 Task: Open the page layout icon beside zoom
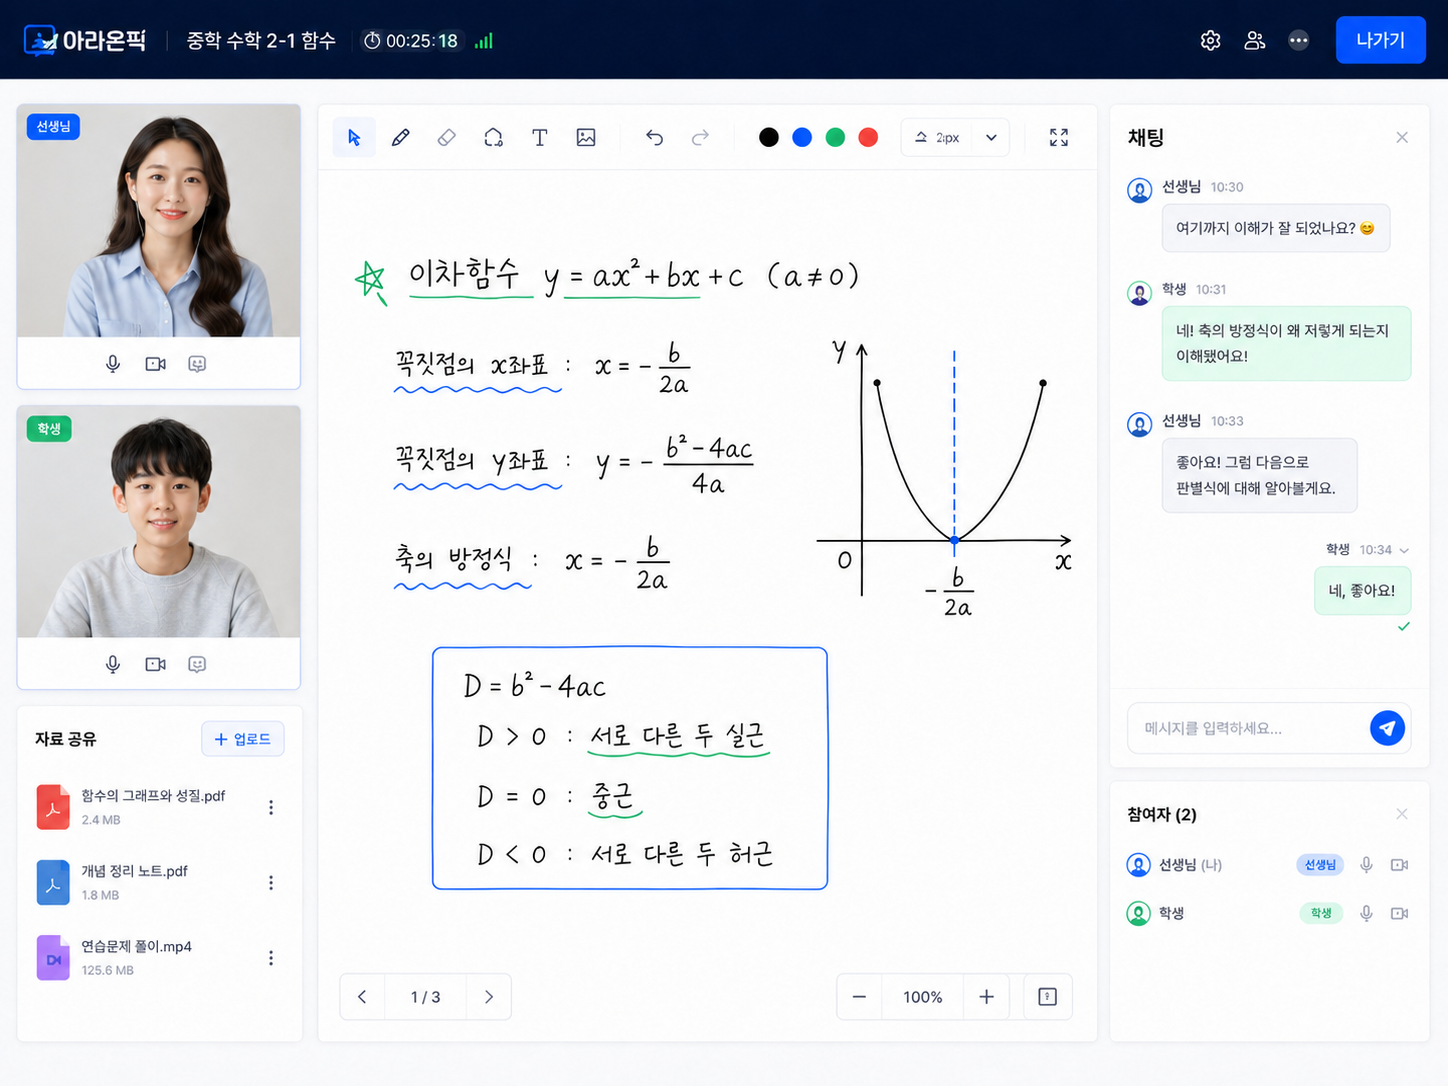click(1047, 997)
